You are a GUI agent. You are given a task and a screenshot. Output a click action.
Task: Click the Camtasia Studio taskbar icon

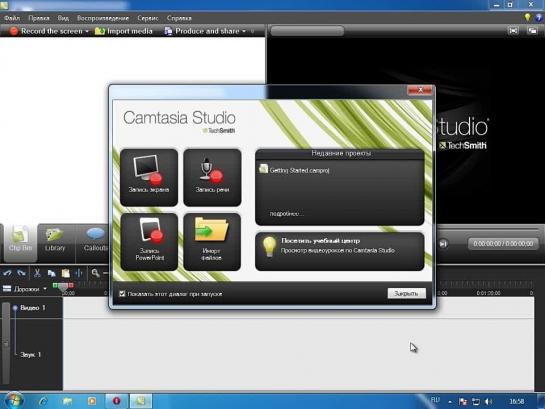pyautogui.click(x=141, y=401)
